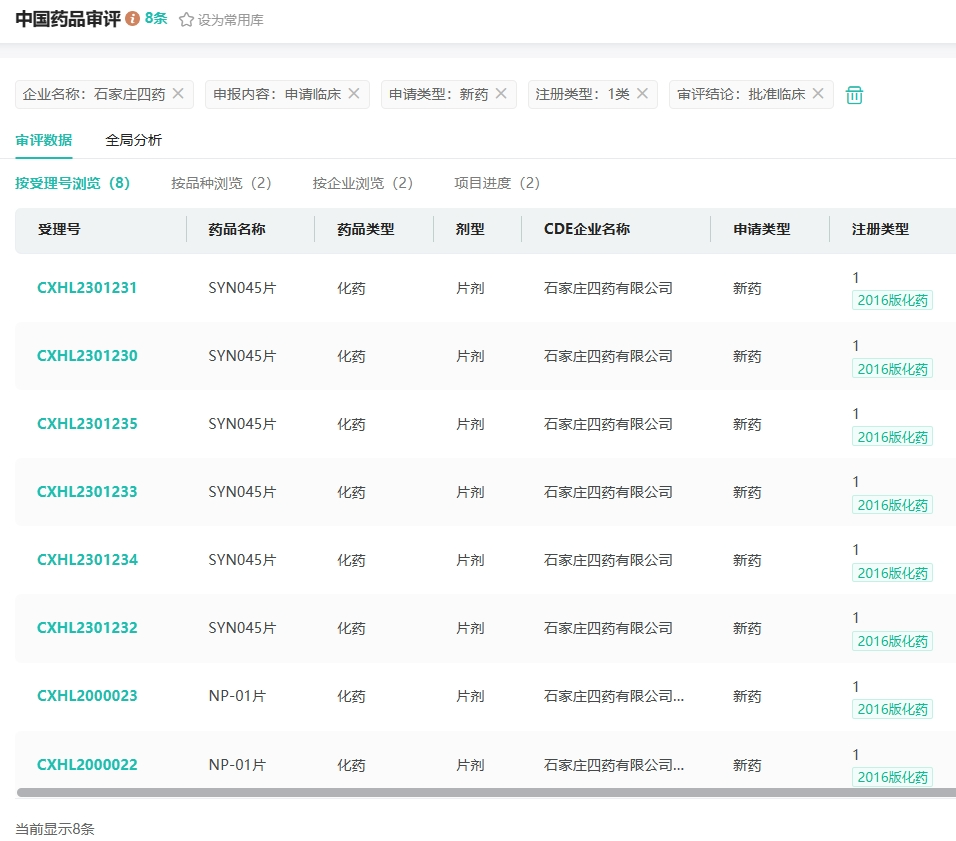Click the info icon beside 中国药品审评
956x841 pixels.
[x=133, y=19]
